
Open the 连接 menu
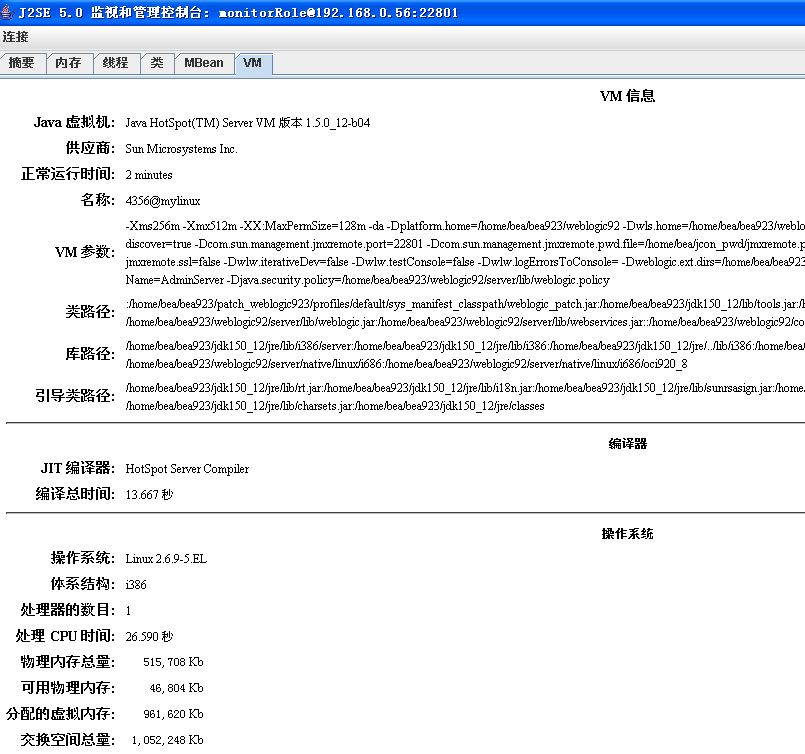click(x=15, y=37)
